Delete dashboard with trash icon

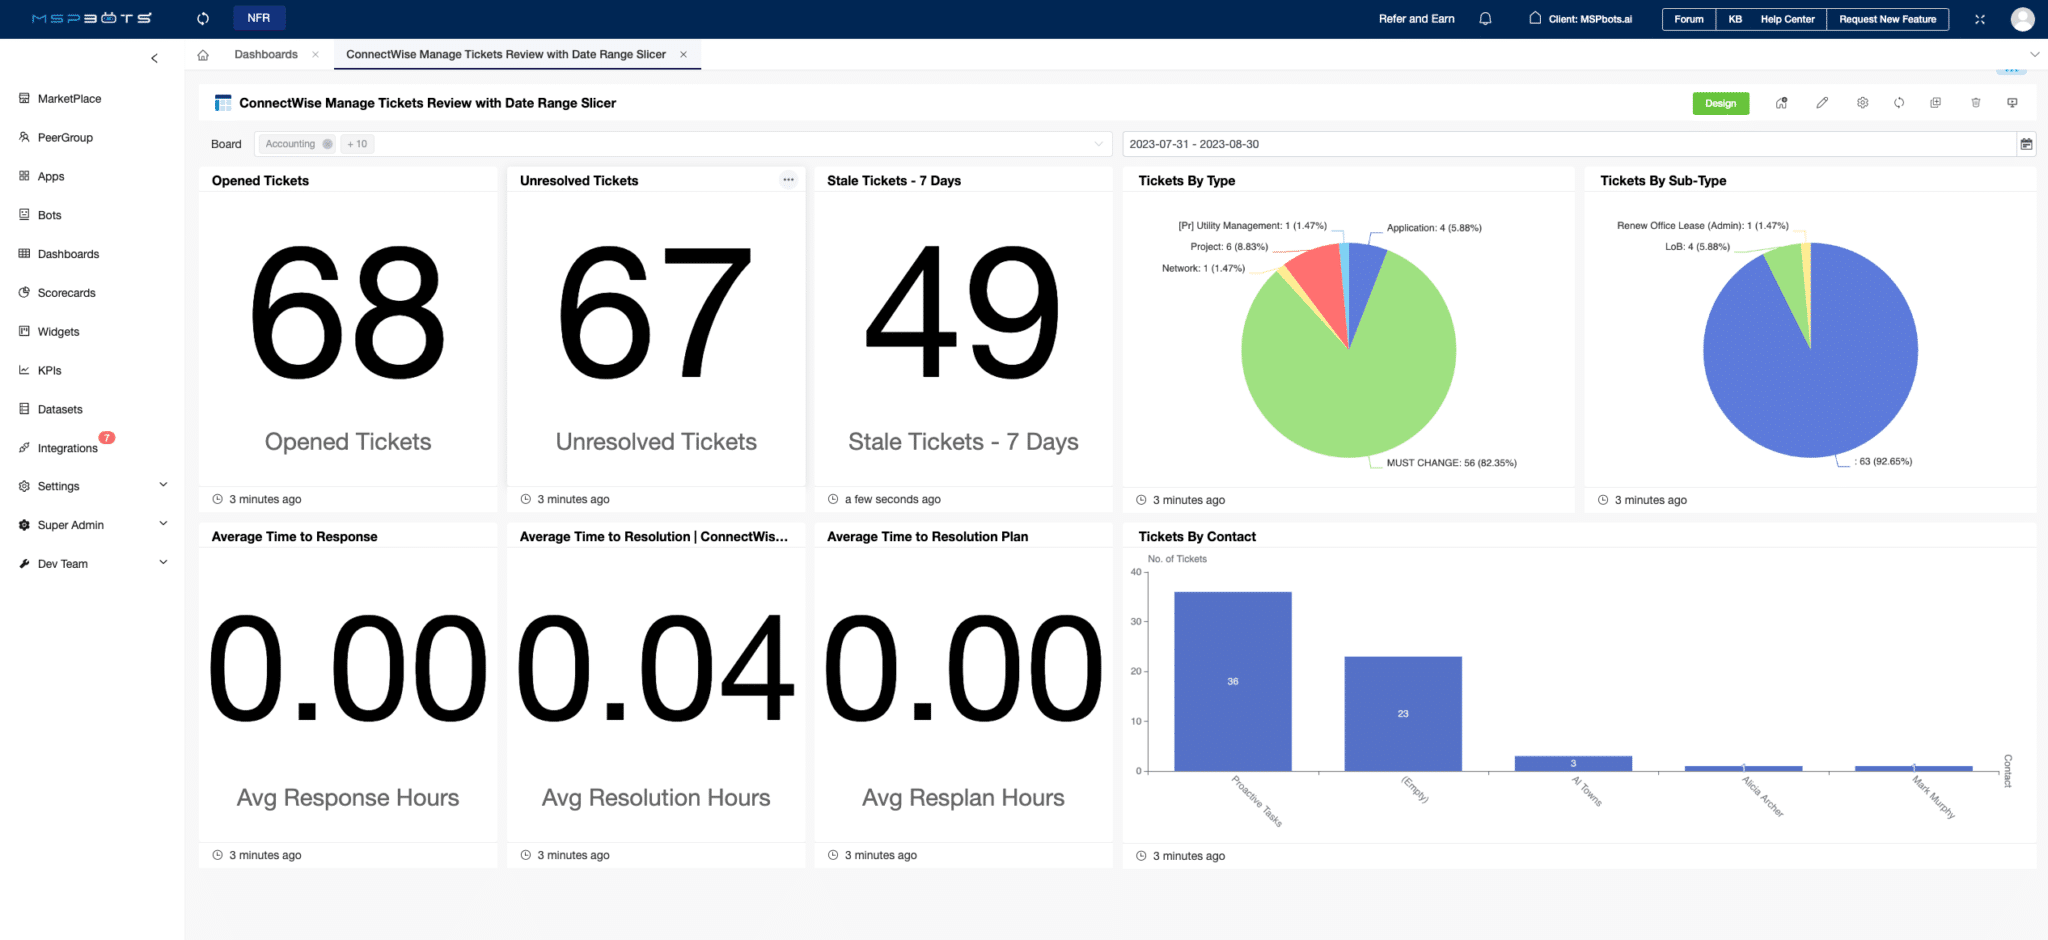tap(1976, 103)
